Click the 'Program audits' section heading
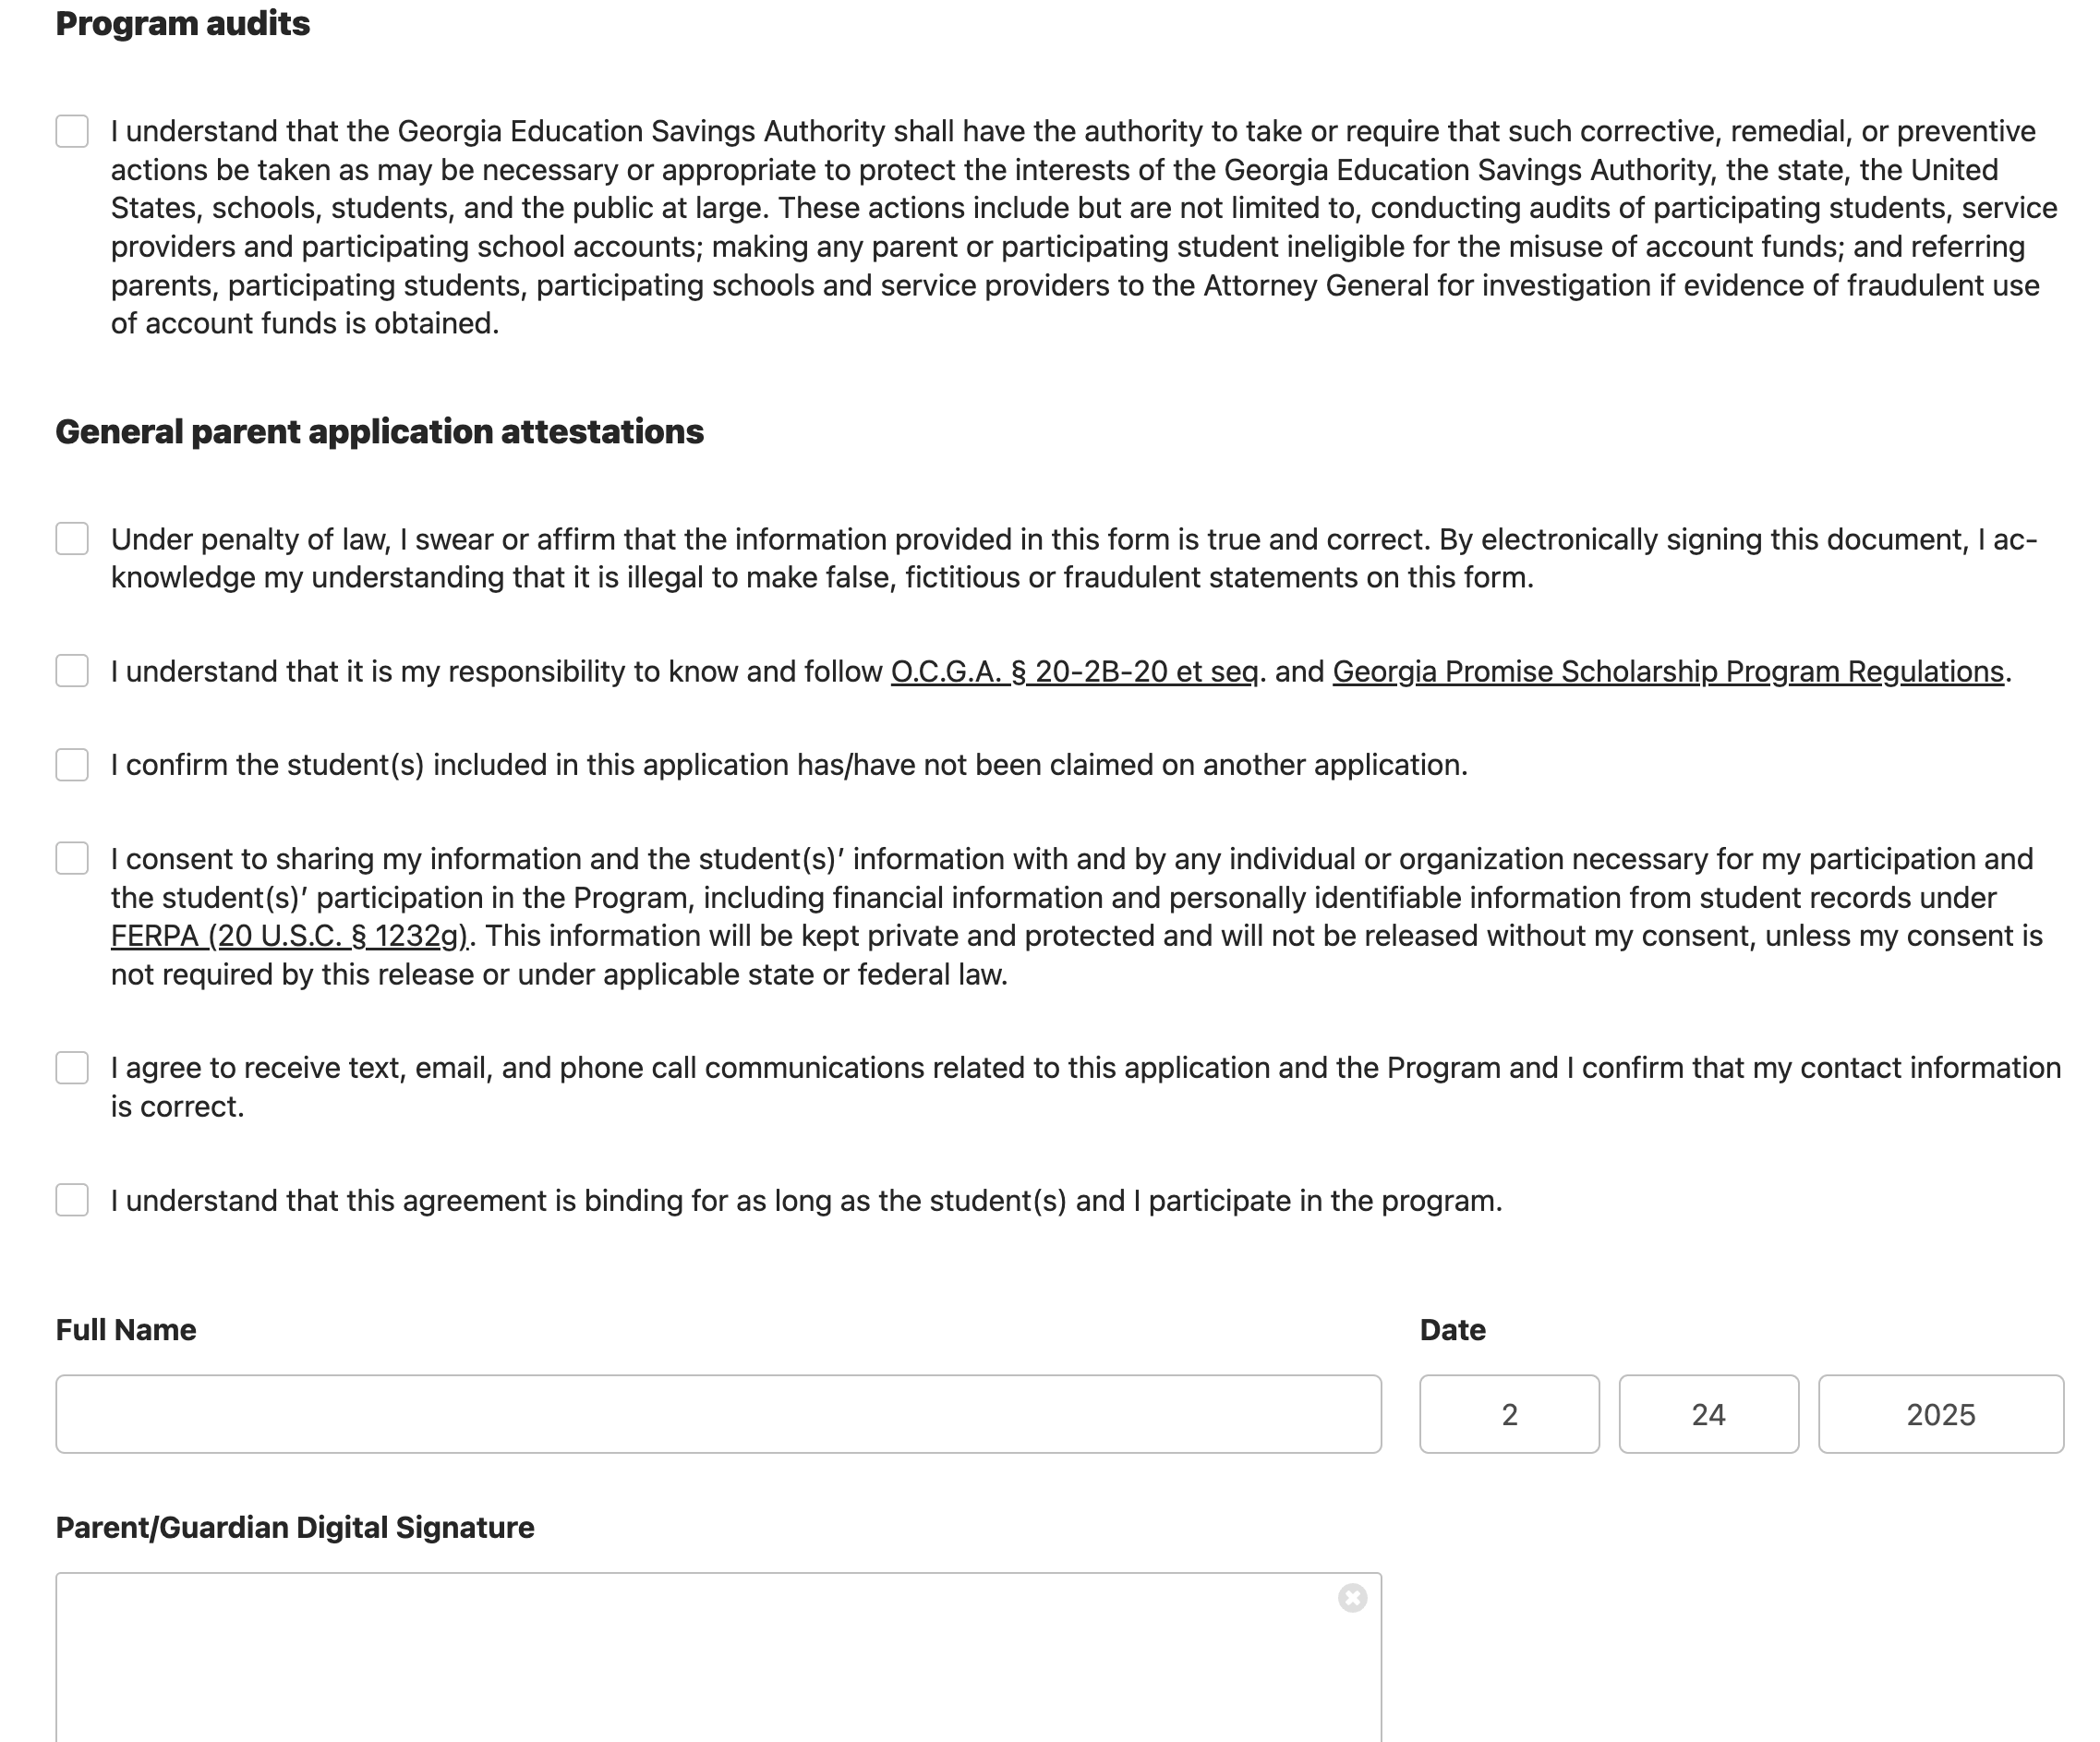The width and height of the screenshot is (2100, 1742). coord(182,24)
